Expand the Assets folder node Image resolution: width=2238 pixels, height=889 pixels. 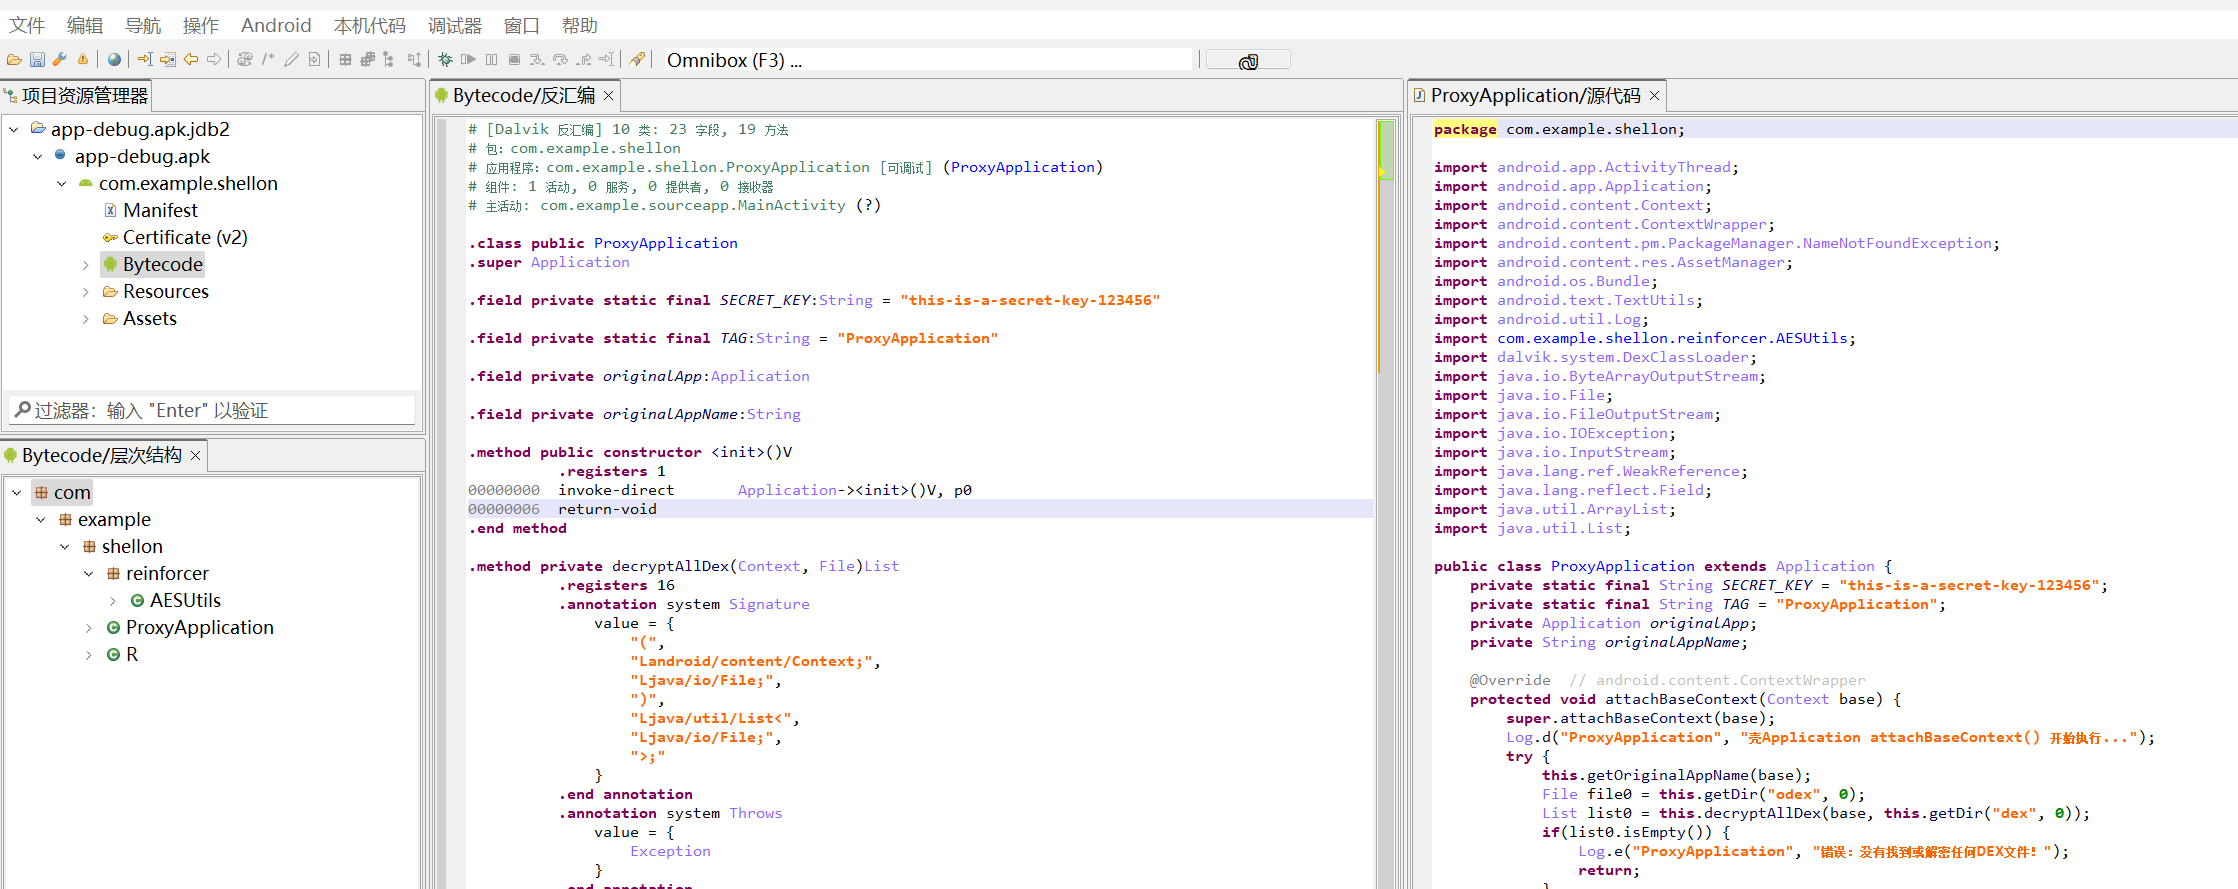point(86,319)
